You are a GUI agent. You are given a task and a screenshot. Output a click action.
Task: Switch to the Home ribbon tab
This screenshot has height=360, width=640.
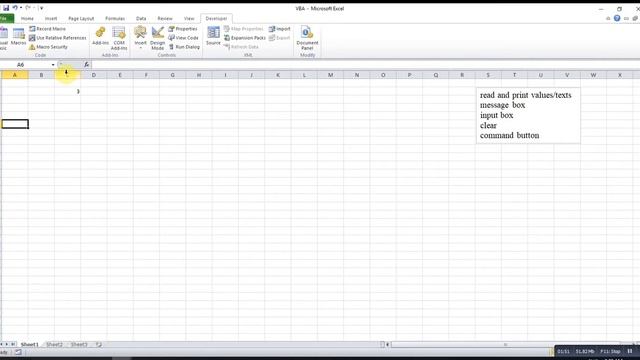click(27, 18)
